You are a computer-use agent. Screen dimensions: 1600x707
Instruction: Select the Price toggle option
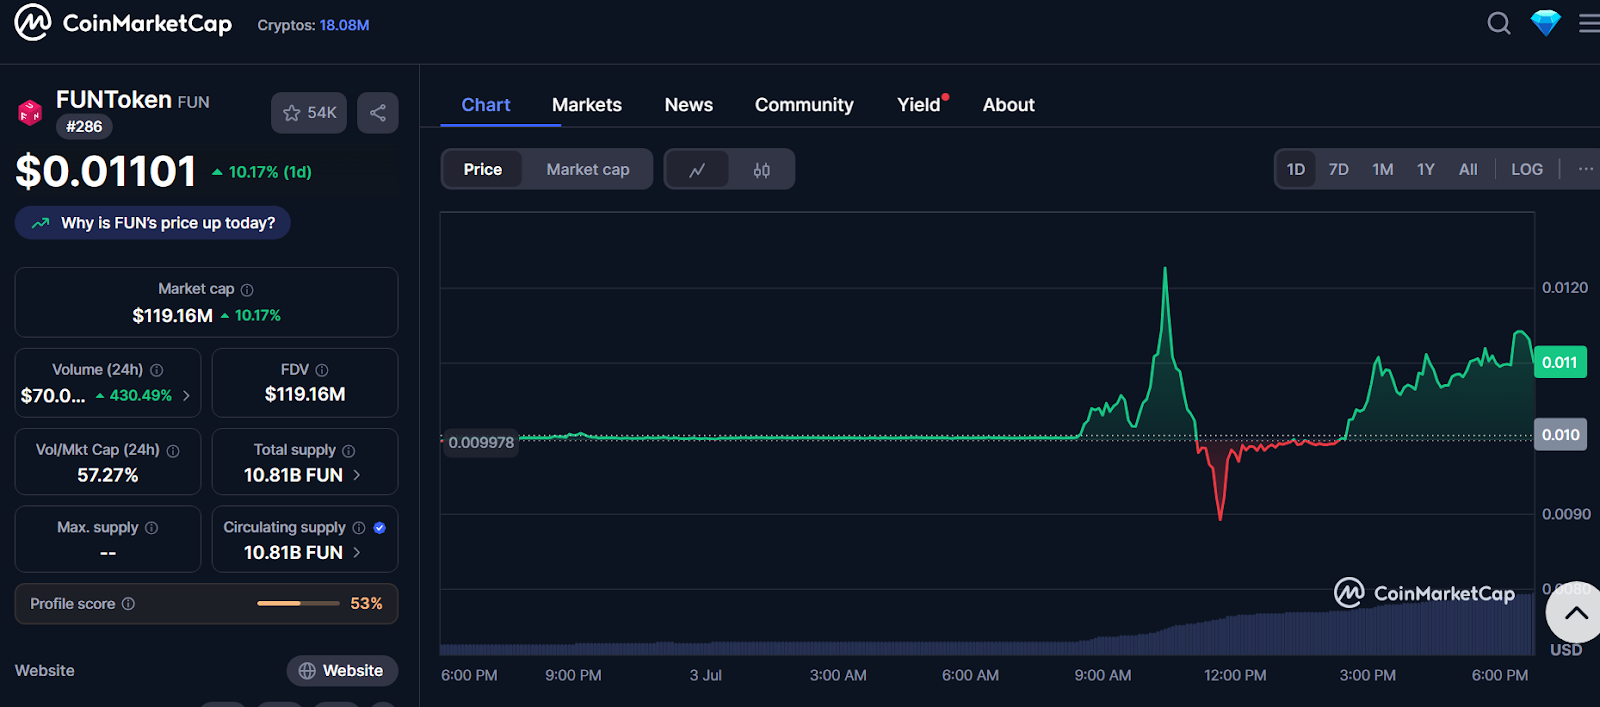click(482, 170)
